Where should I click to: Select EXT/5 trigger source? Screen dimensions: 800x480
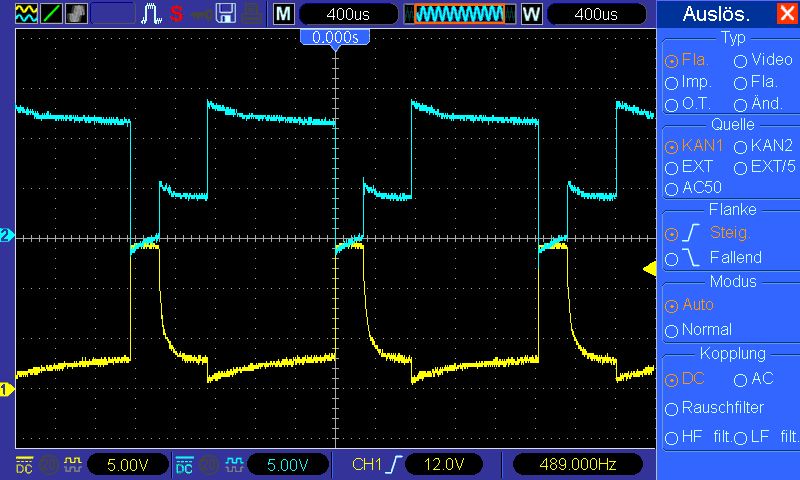click(741, 167)
